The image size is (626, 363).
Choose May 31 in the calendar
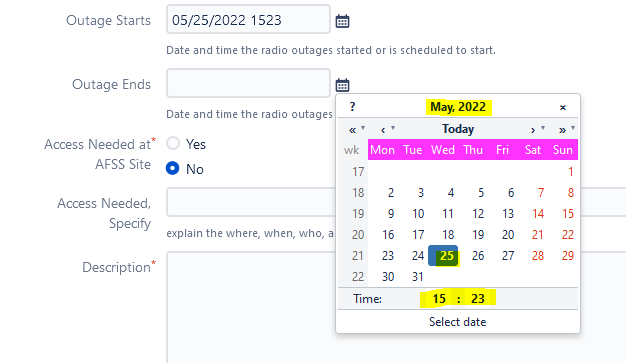coord(418,277)
